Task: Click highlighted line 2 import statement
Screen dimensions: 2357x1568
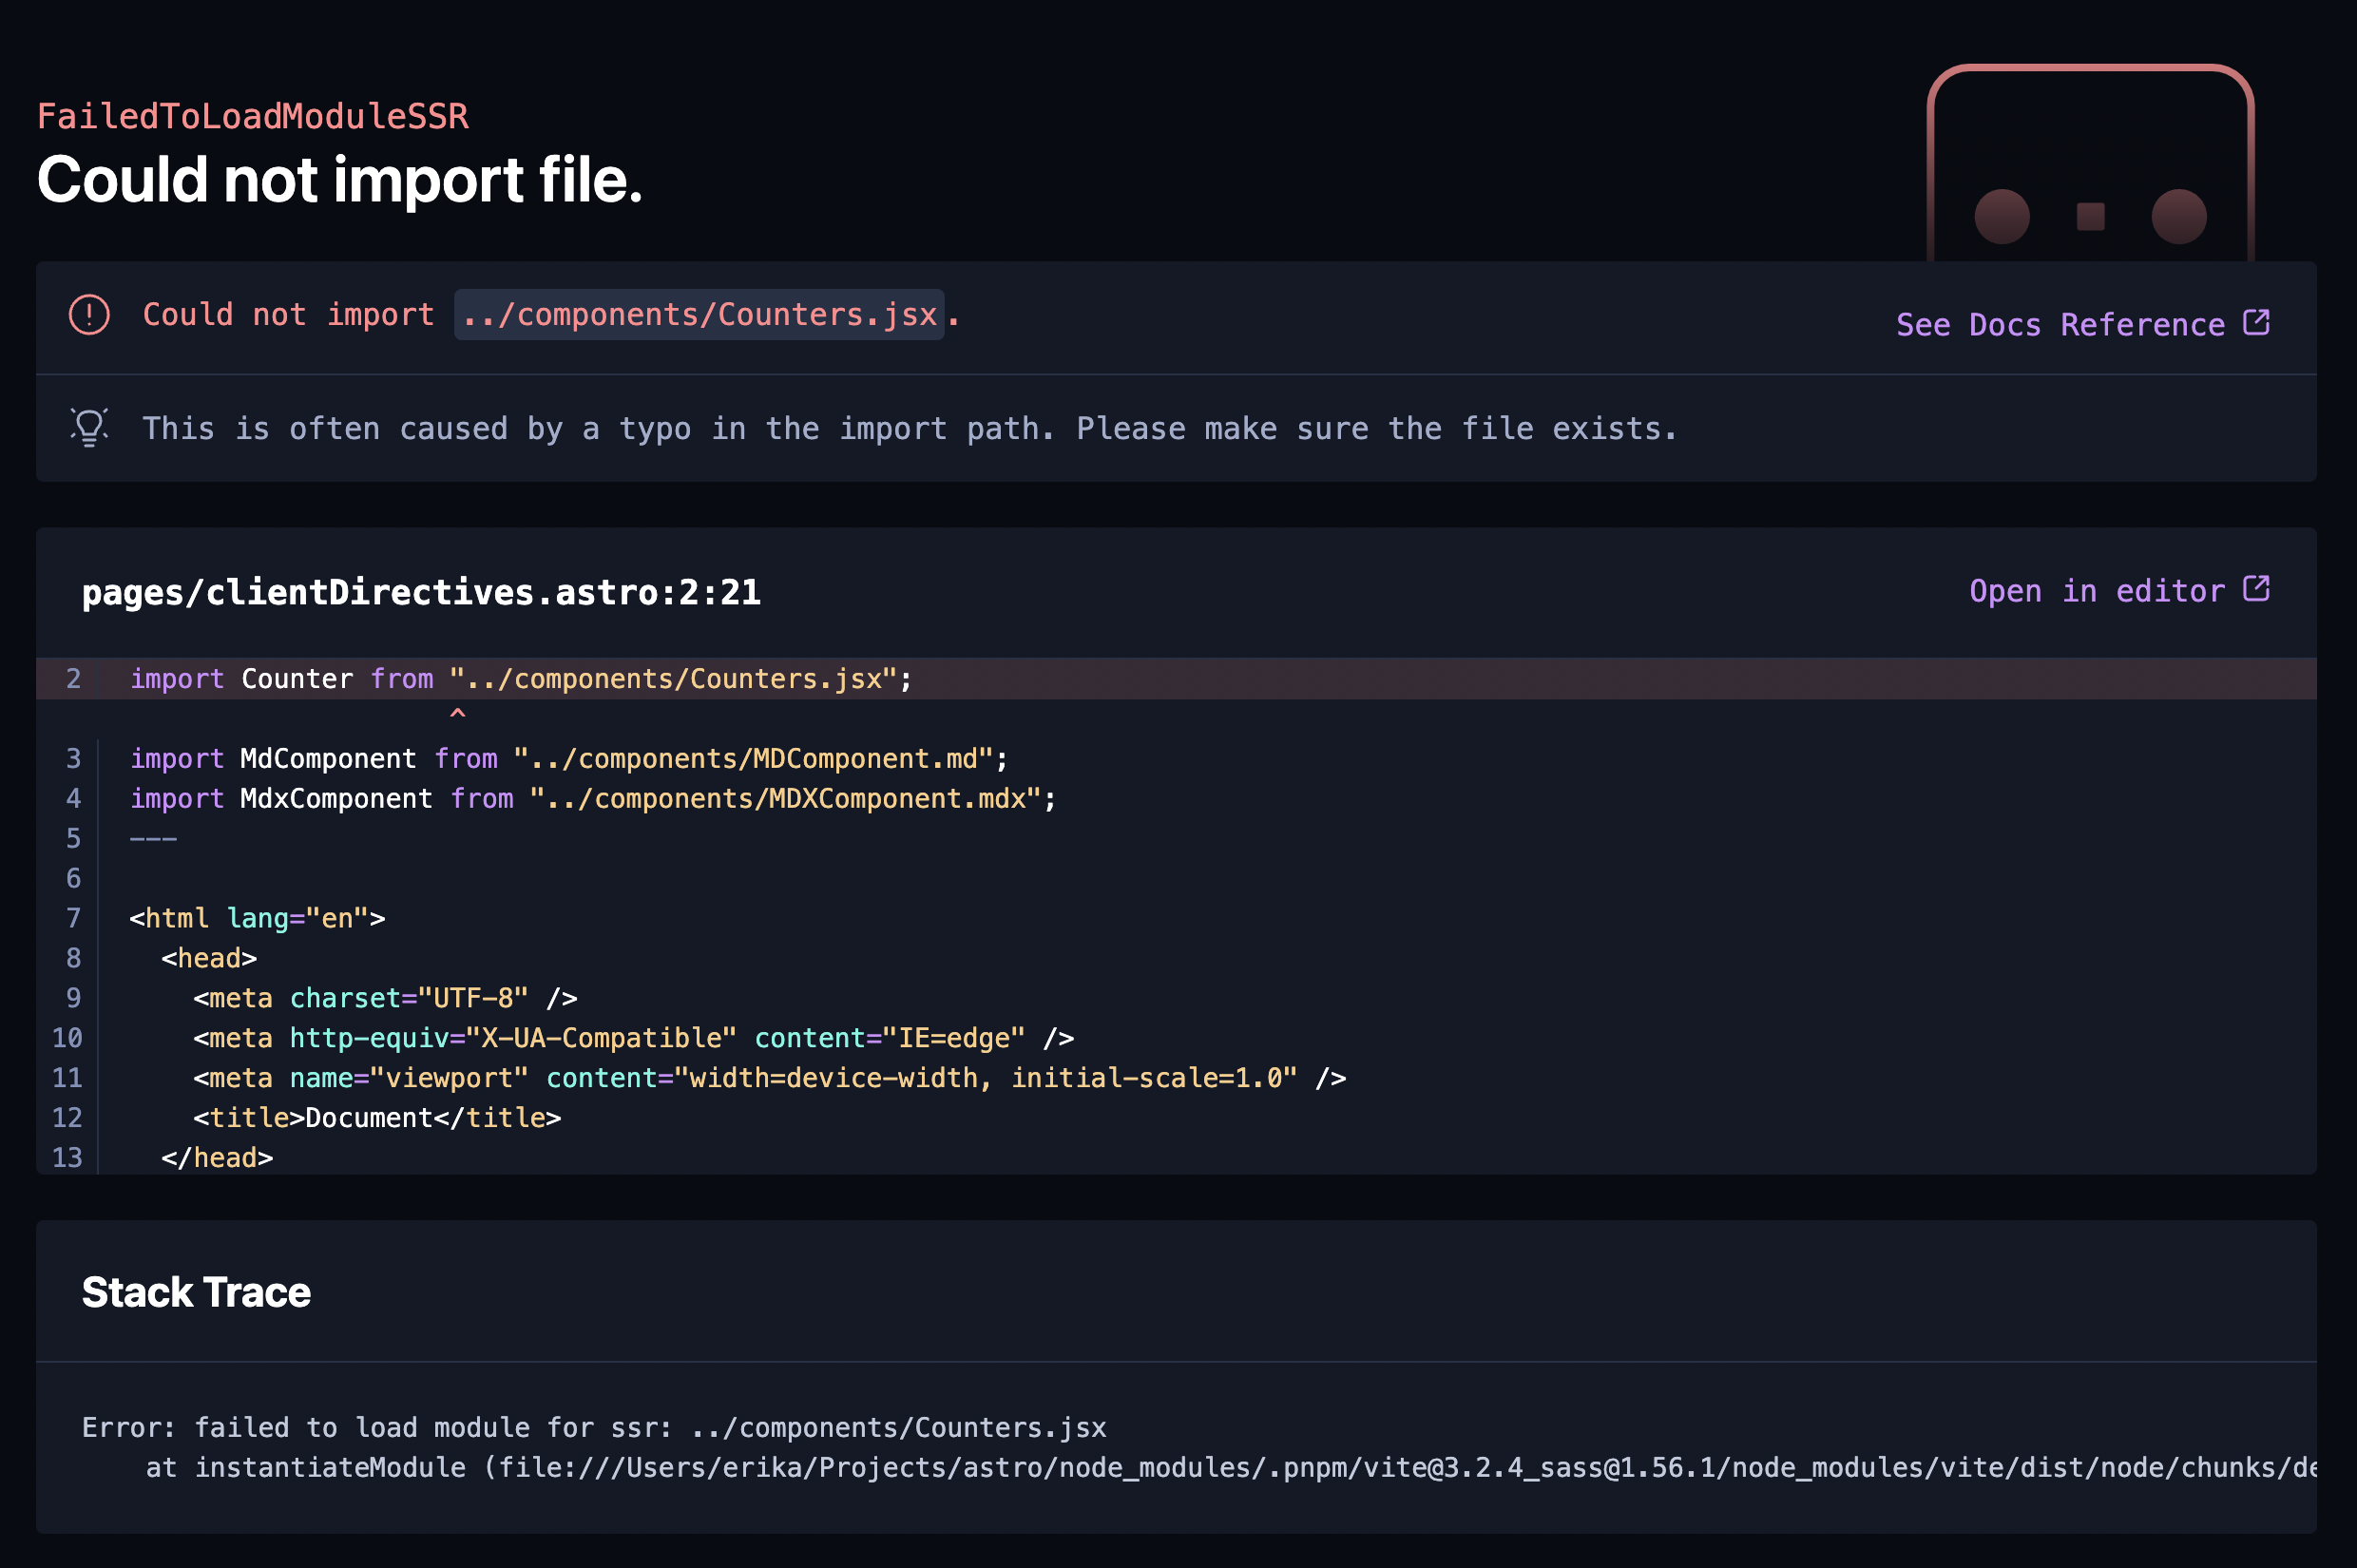Action: (520, 679)
